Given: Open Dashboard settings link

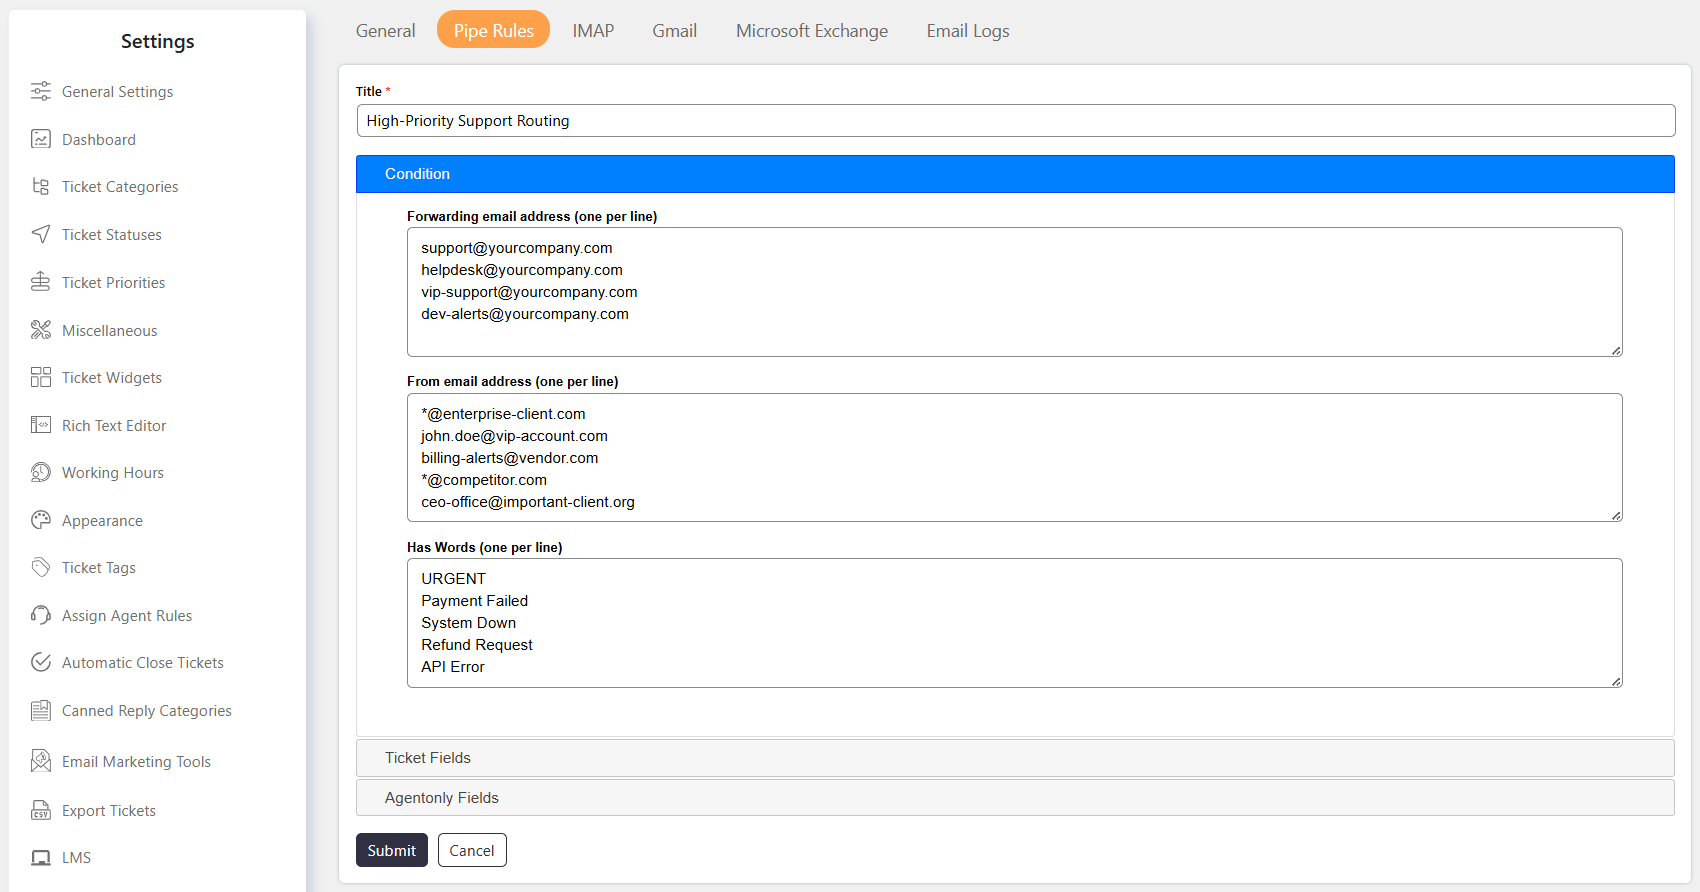Looking at the screenshot, I should click(x=98, y=139).
